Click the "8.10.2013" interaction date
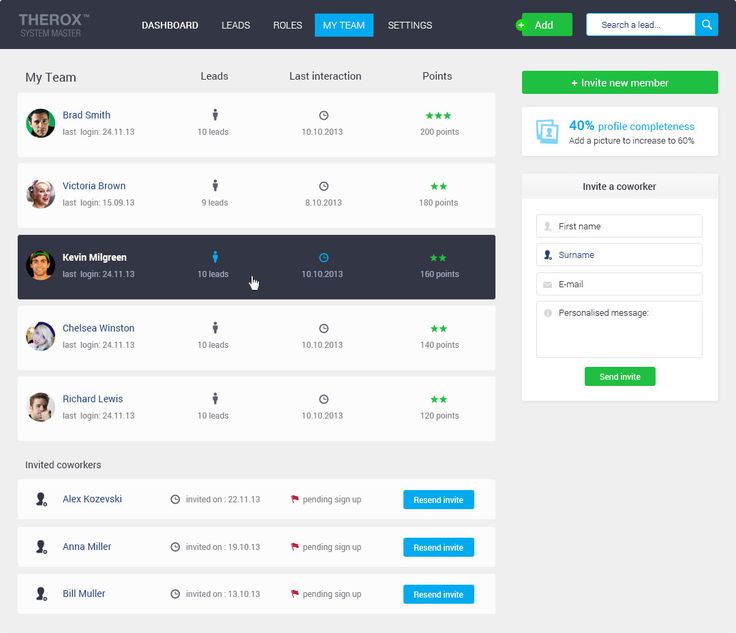The height and width of the screenshot is (633, 736). [x=323, y=203]
